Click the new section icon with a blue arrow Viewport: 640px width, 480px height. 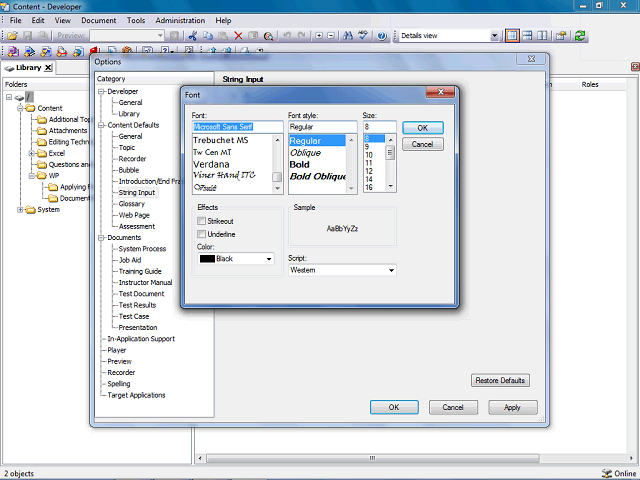pyautogui.click(x=29, y=52)
